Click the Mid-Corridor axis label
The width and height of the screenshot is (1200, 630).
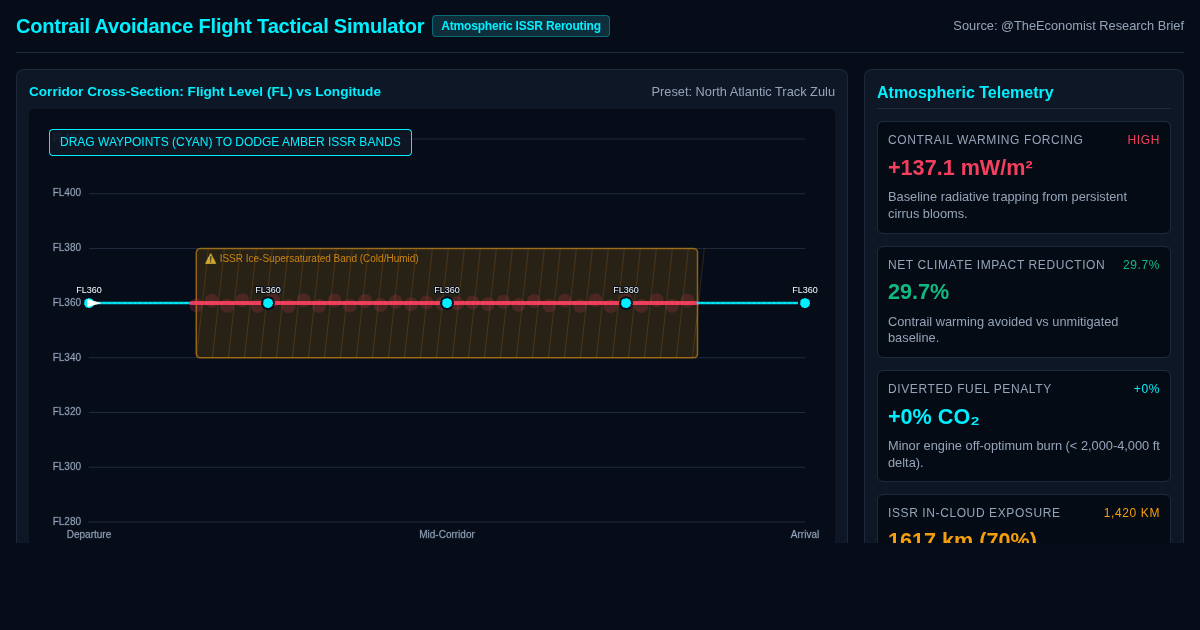pyautogui.click(x=447, y=535)
